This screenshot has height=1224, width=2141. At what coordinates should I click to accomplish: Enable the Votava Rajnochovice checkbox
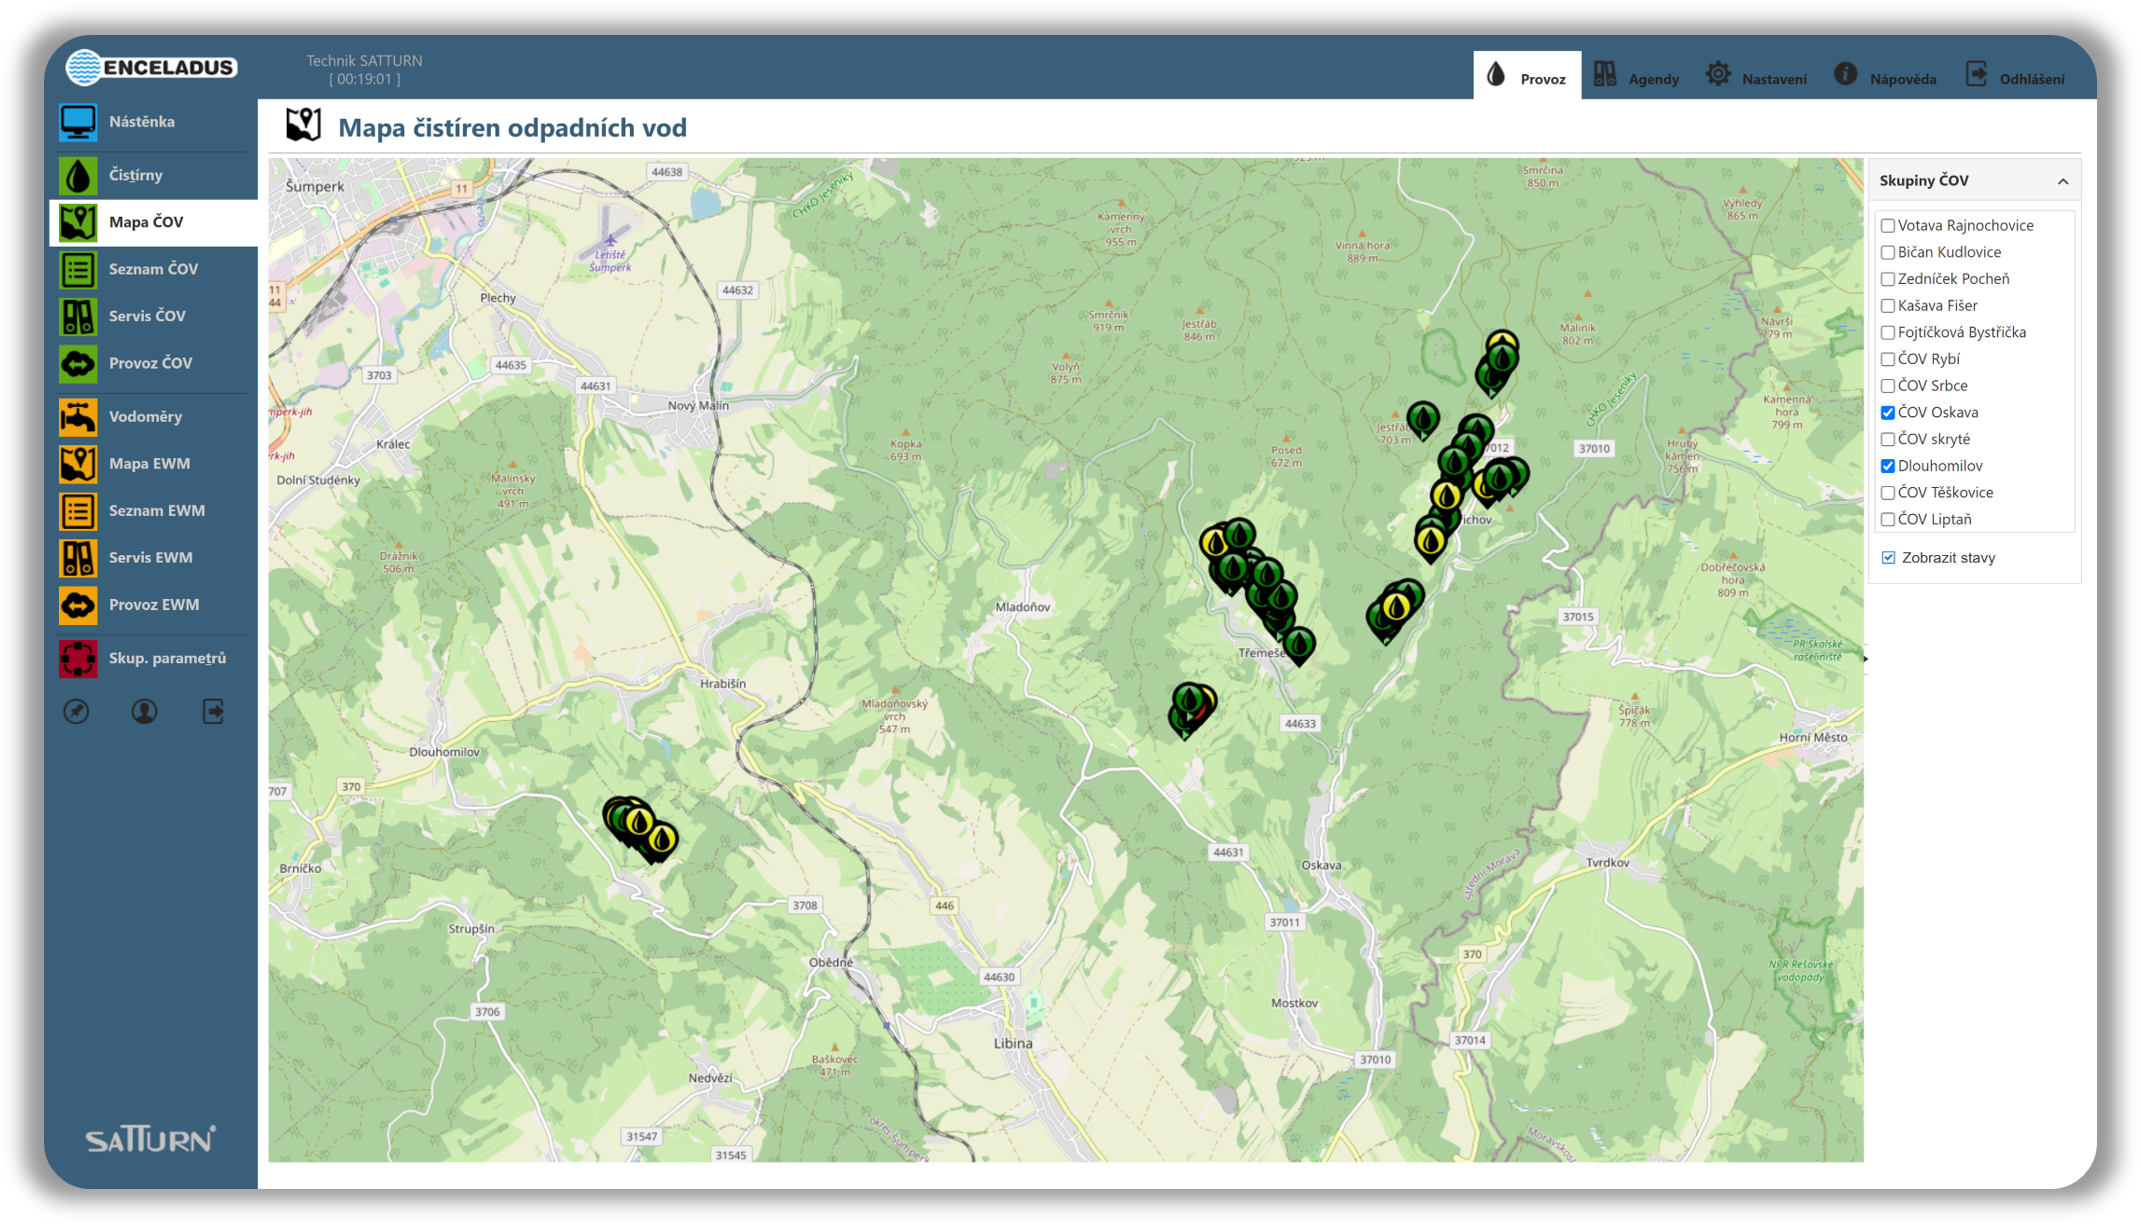(1888, 226)
